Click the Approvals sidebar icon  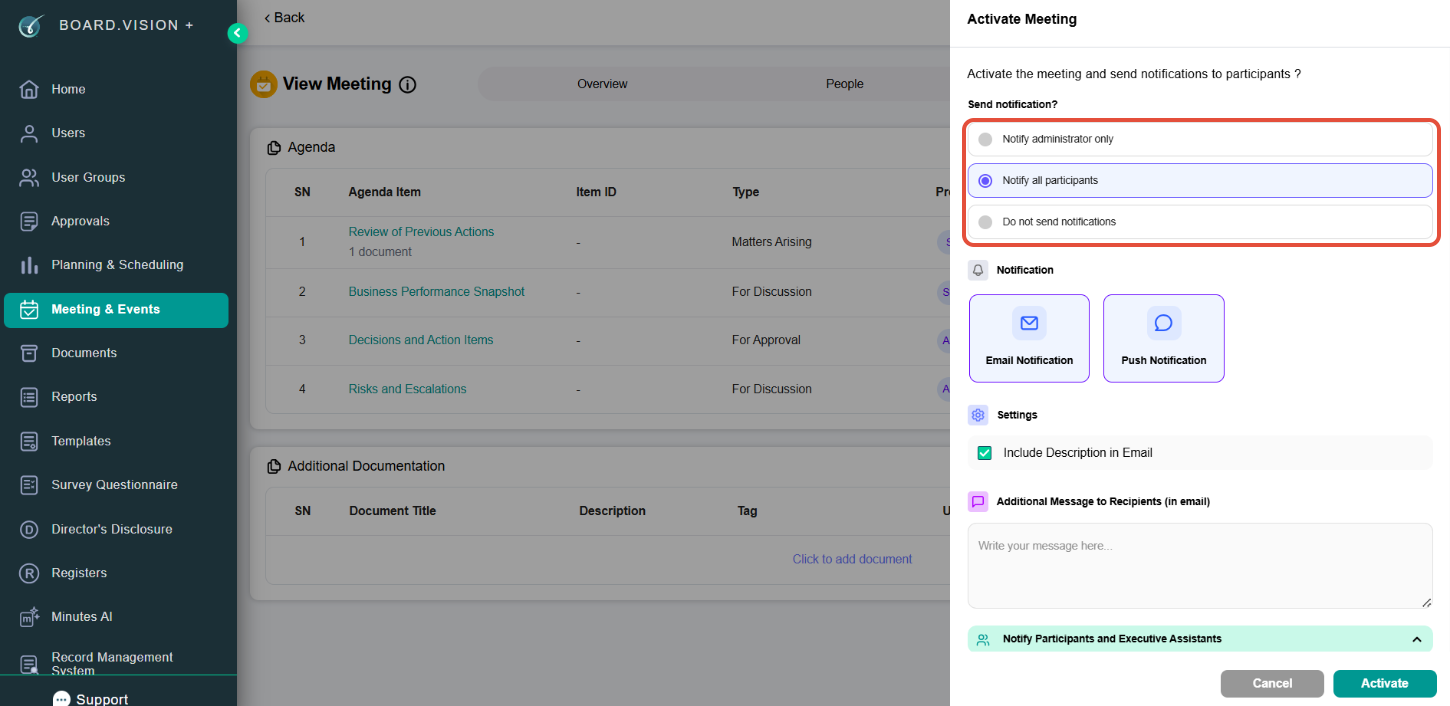click(x=29, y=221)
